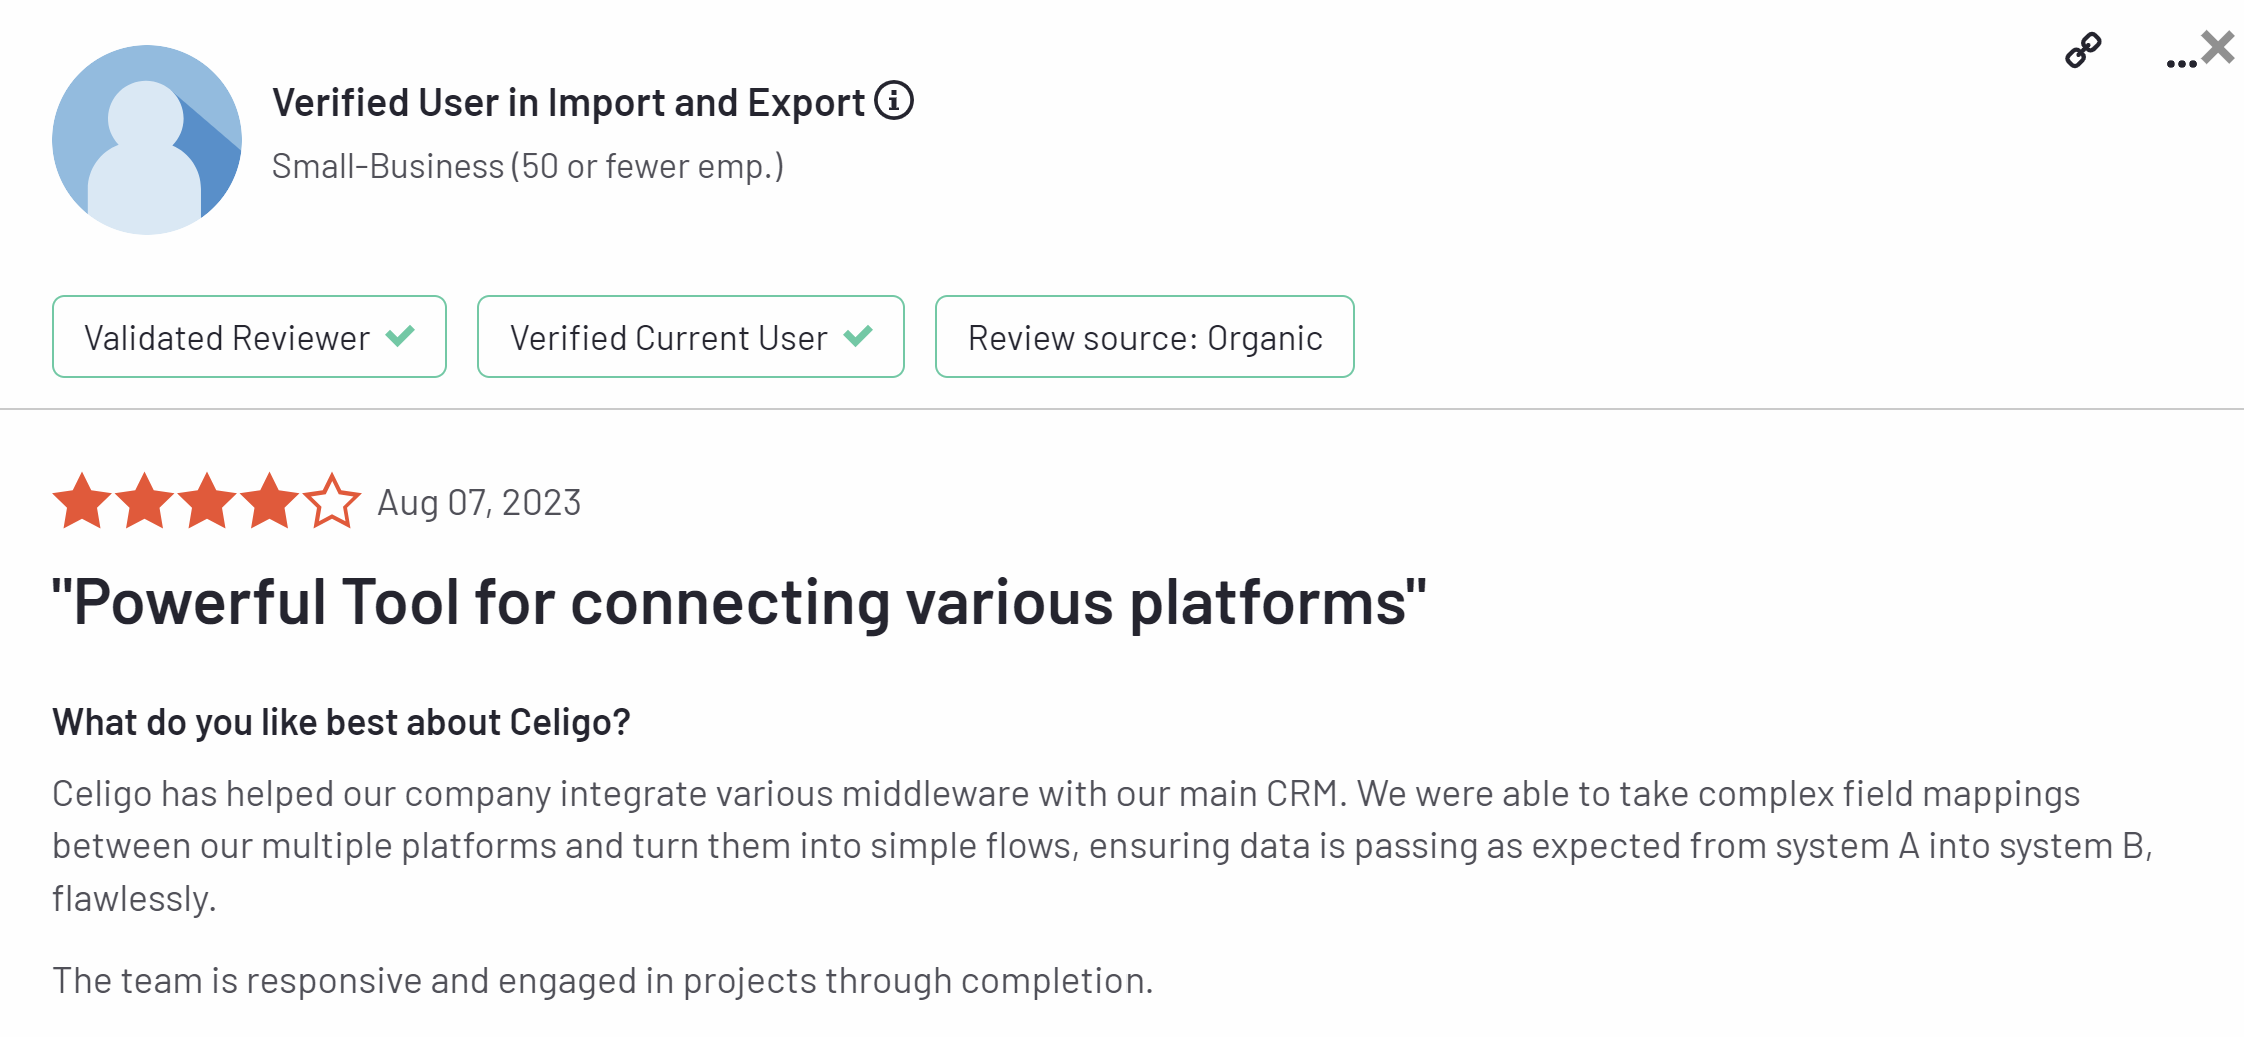The image size is (2245, 1037).
Task: Select the What do you like best heading
Action: point(342,720)
